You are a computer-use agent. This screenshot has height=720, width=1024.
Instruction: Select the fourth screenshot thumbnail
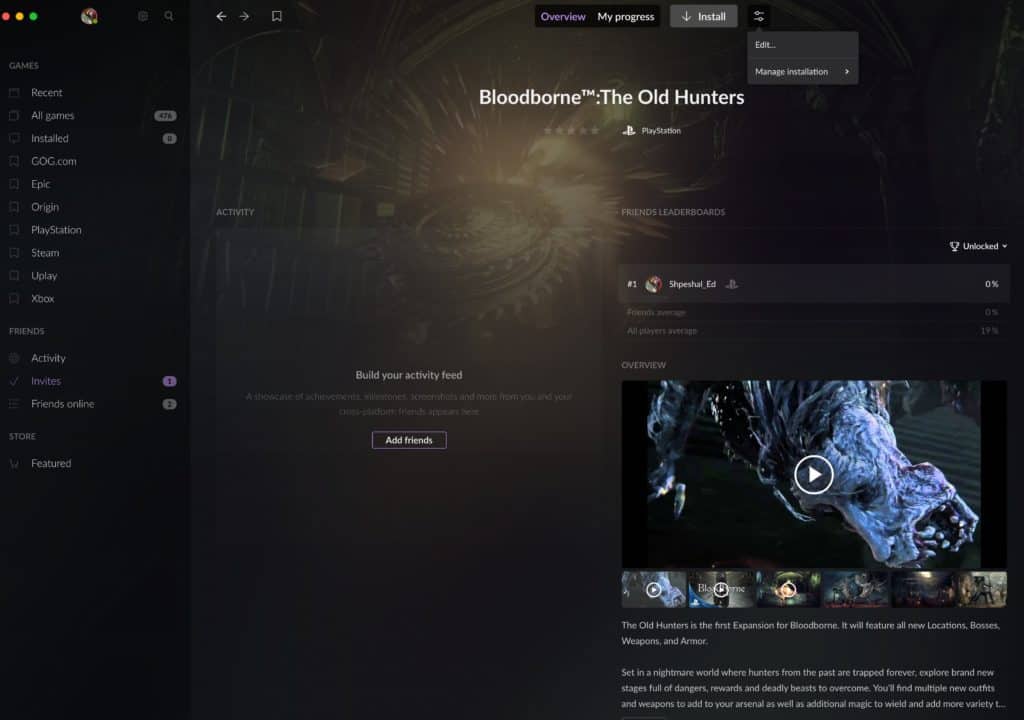pos(856,589)
